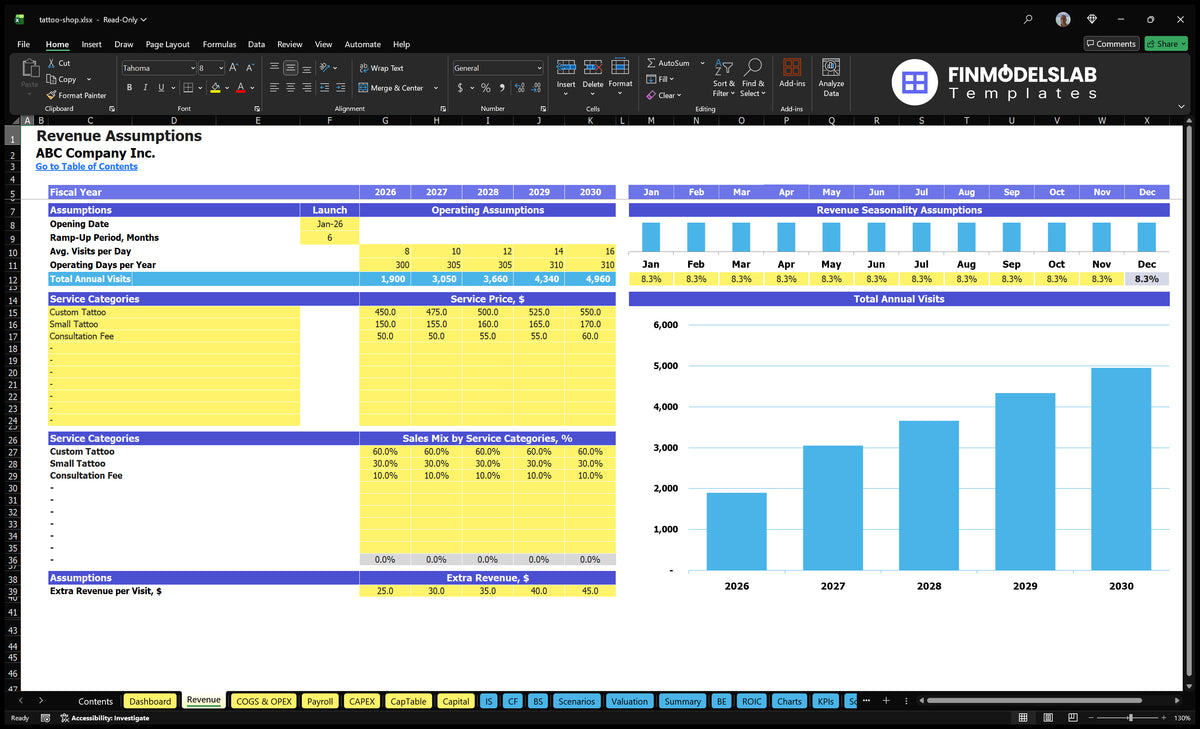Viewport: 1200px width, 729px height.
Task: Click the user profile avatar
Action: [1062, 19]
